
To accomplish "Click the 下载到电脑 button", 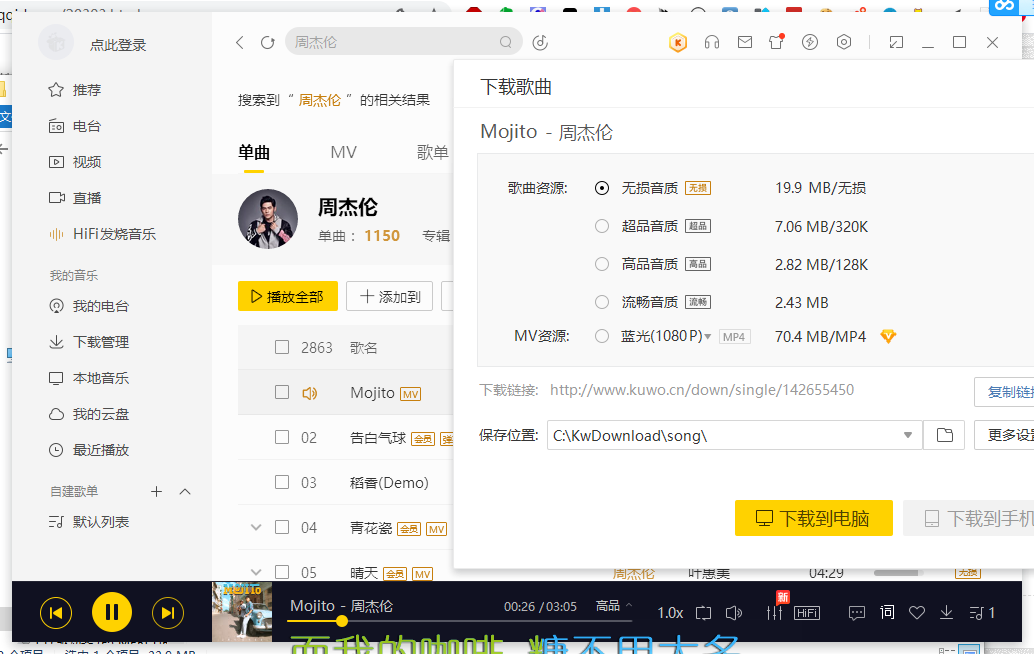I will pyautogui.click(x=814, y=518).
